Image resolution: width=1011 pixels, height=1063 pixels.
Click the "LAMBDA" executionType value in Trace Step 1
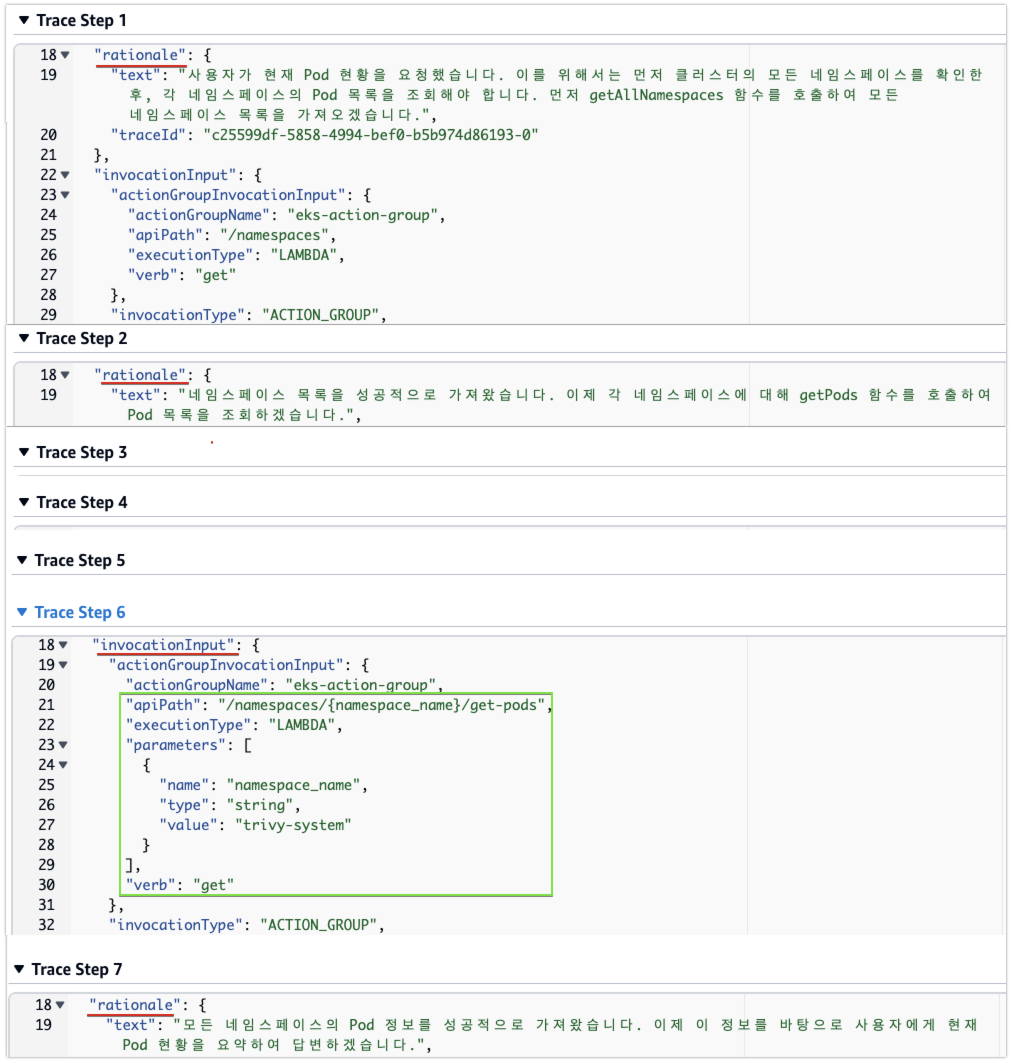click(304, 255)
